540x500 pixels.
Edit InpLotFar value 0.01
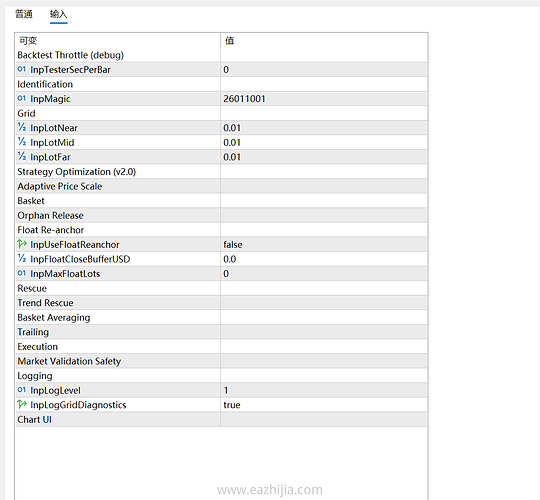pos(324,157)
